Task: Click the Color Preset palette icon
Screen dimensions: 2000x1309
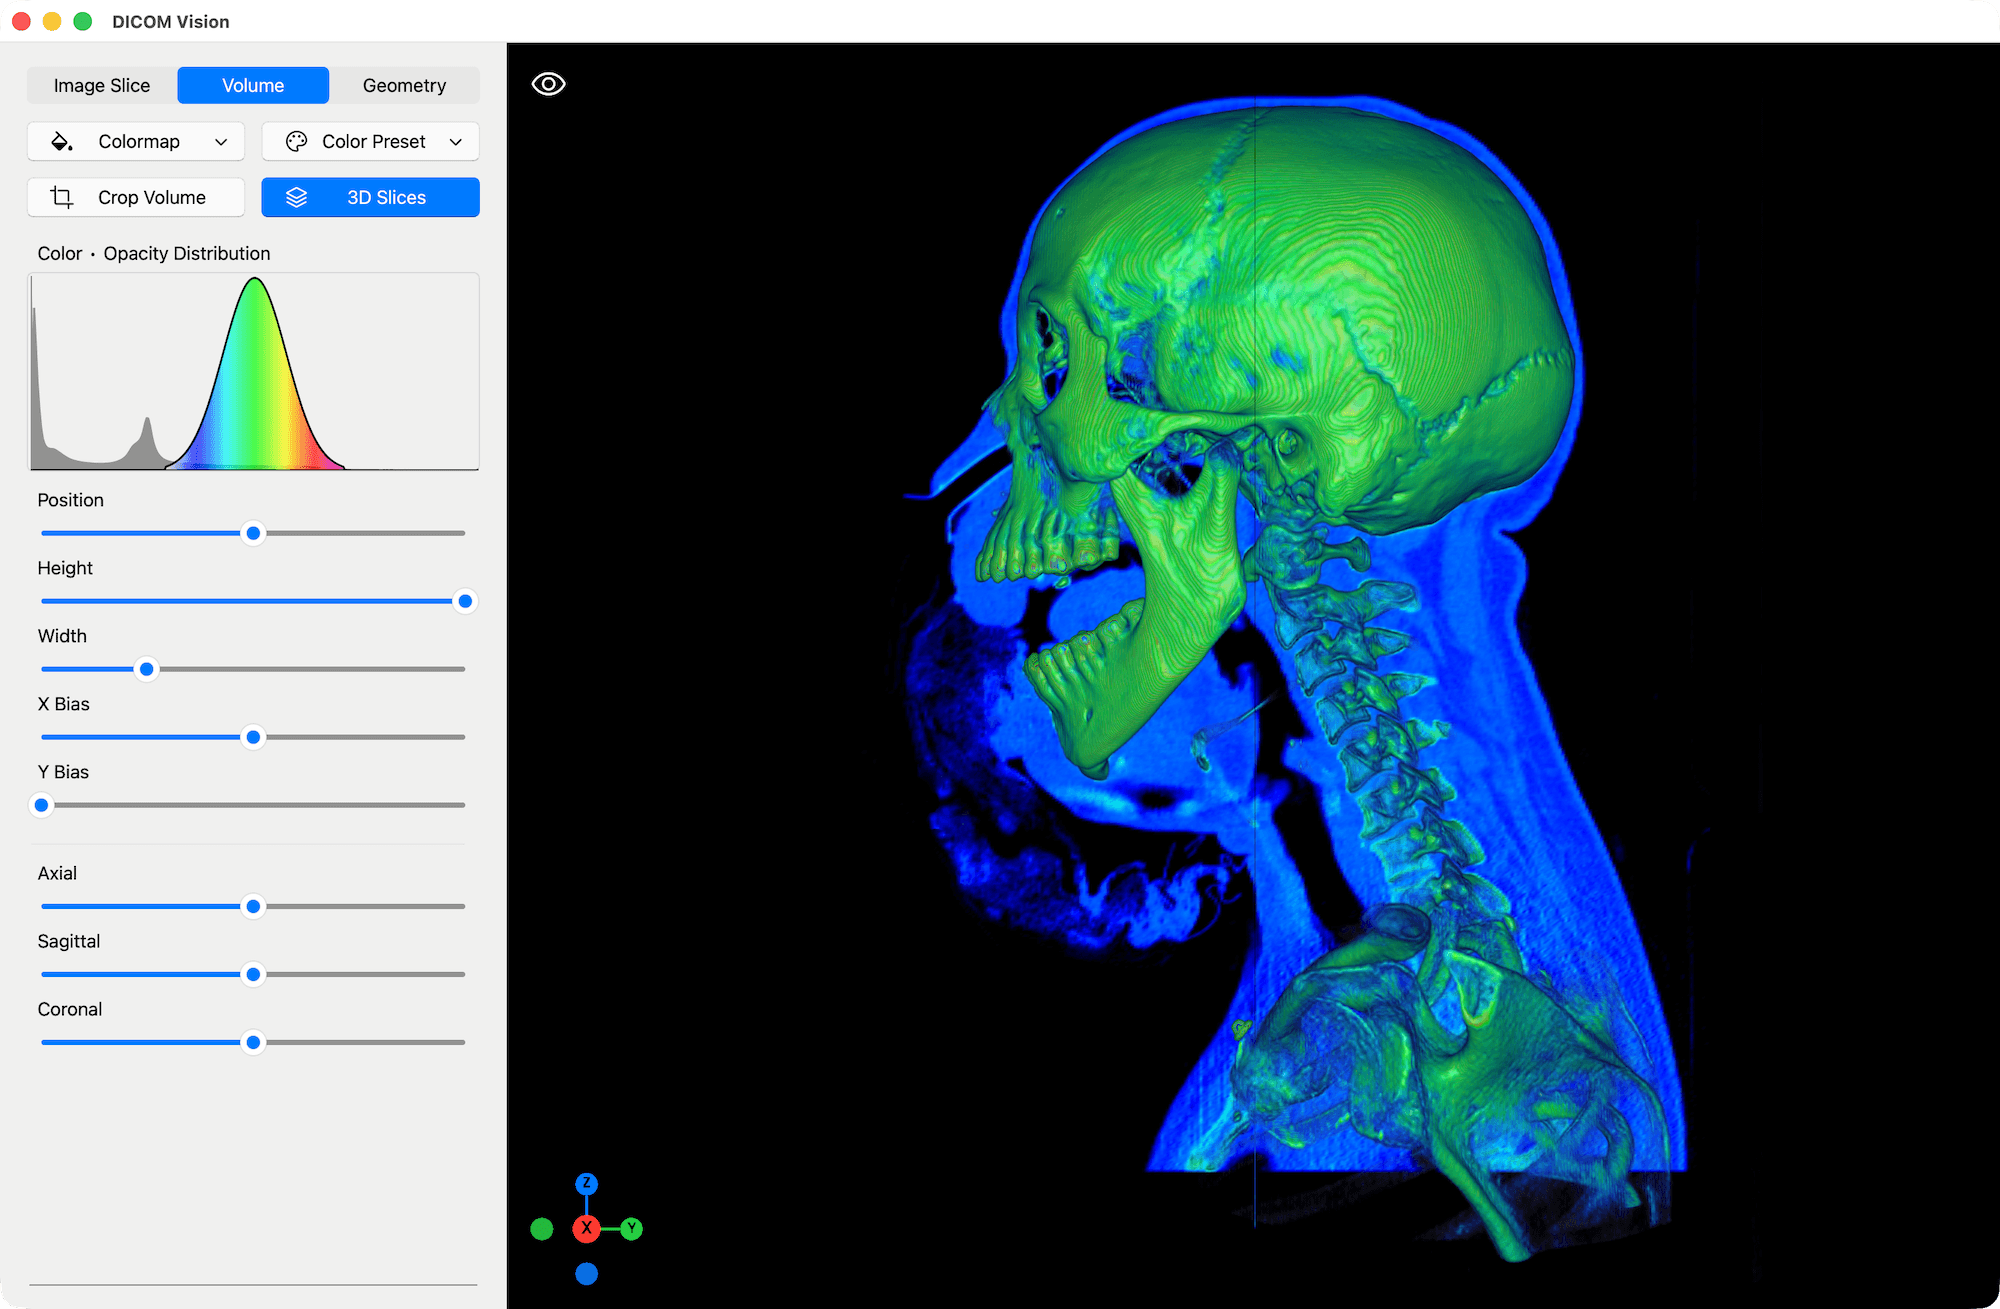Action: 297,141
